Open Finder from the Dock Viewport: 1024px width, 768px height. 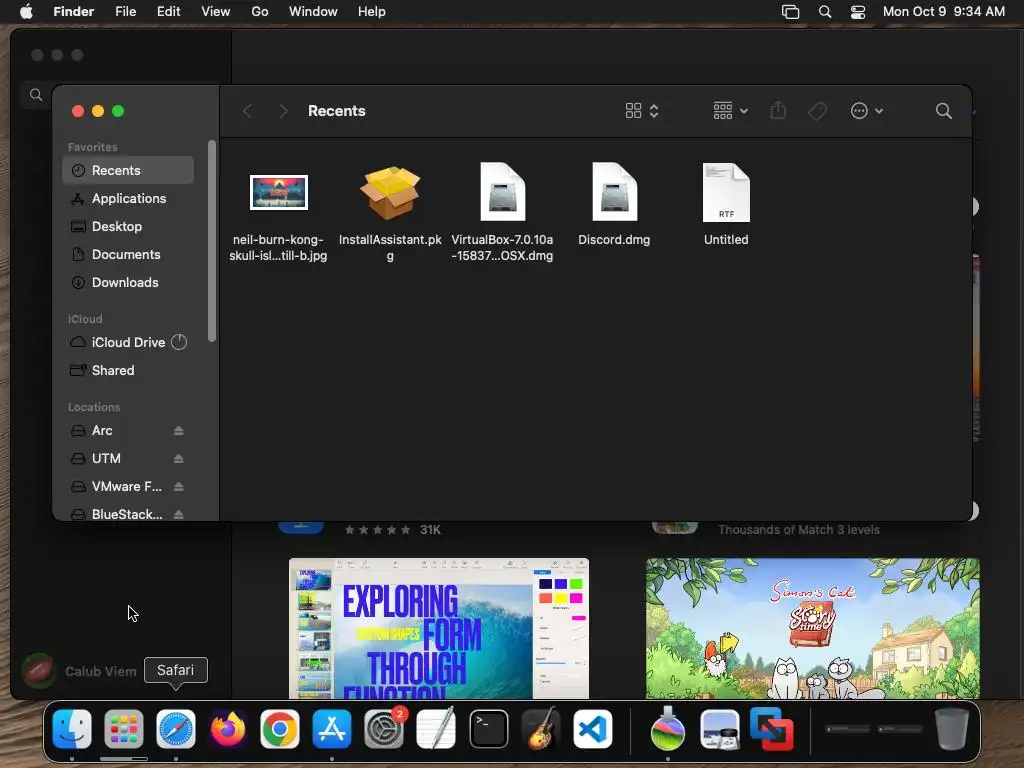pyautogui.click(x=72, y=729)
